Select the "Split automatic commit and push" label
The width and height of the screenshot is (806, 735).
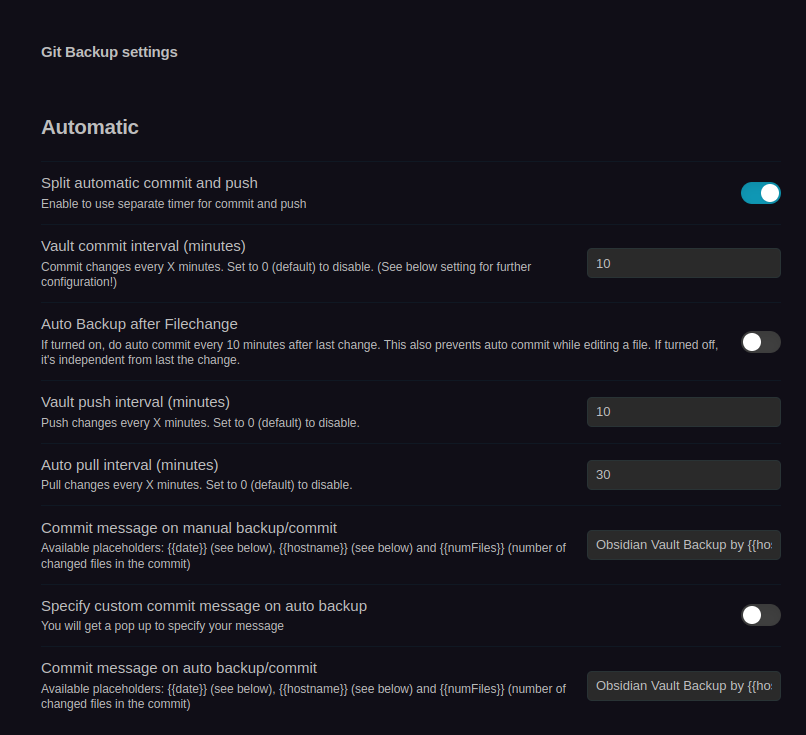point(149,183)
